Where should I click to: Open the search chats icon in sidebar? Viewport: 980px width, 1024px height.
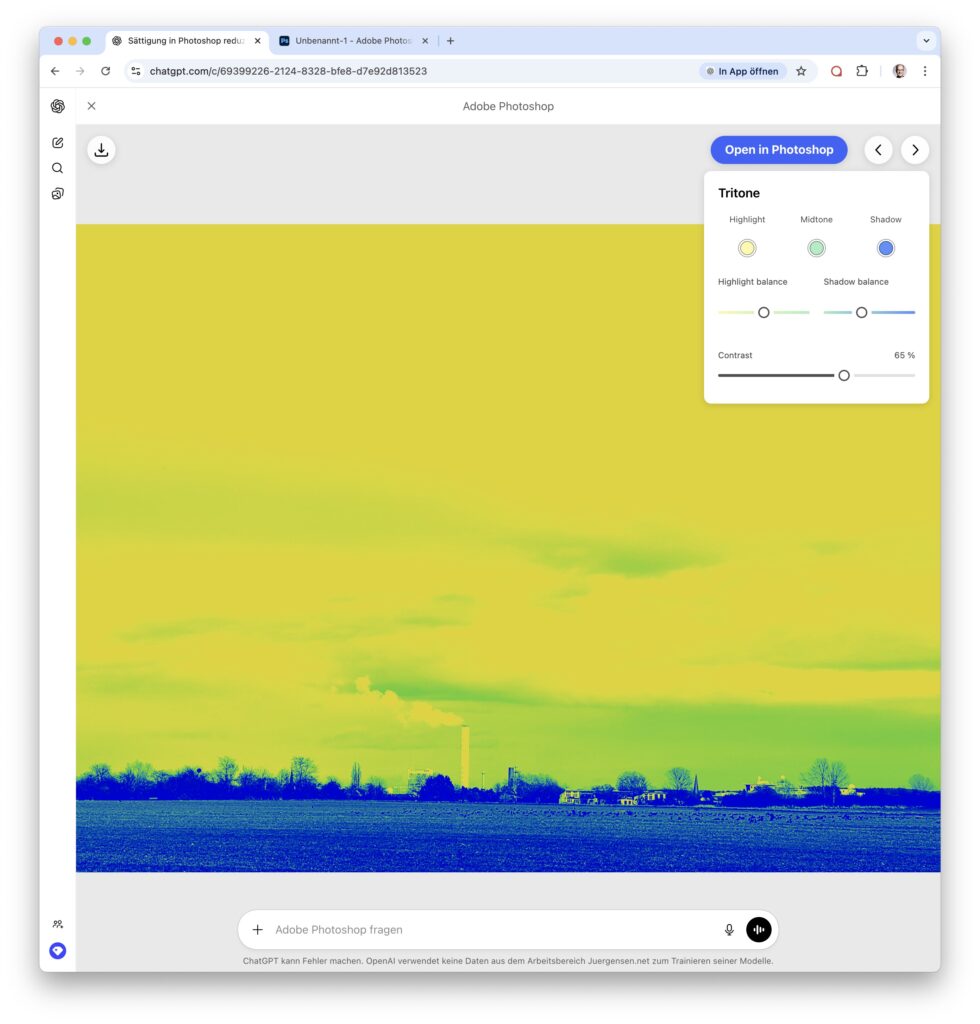tap(57, 168)
